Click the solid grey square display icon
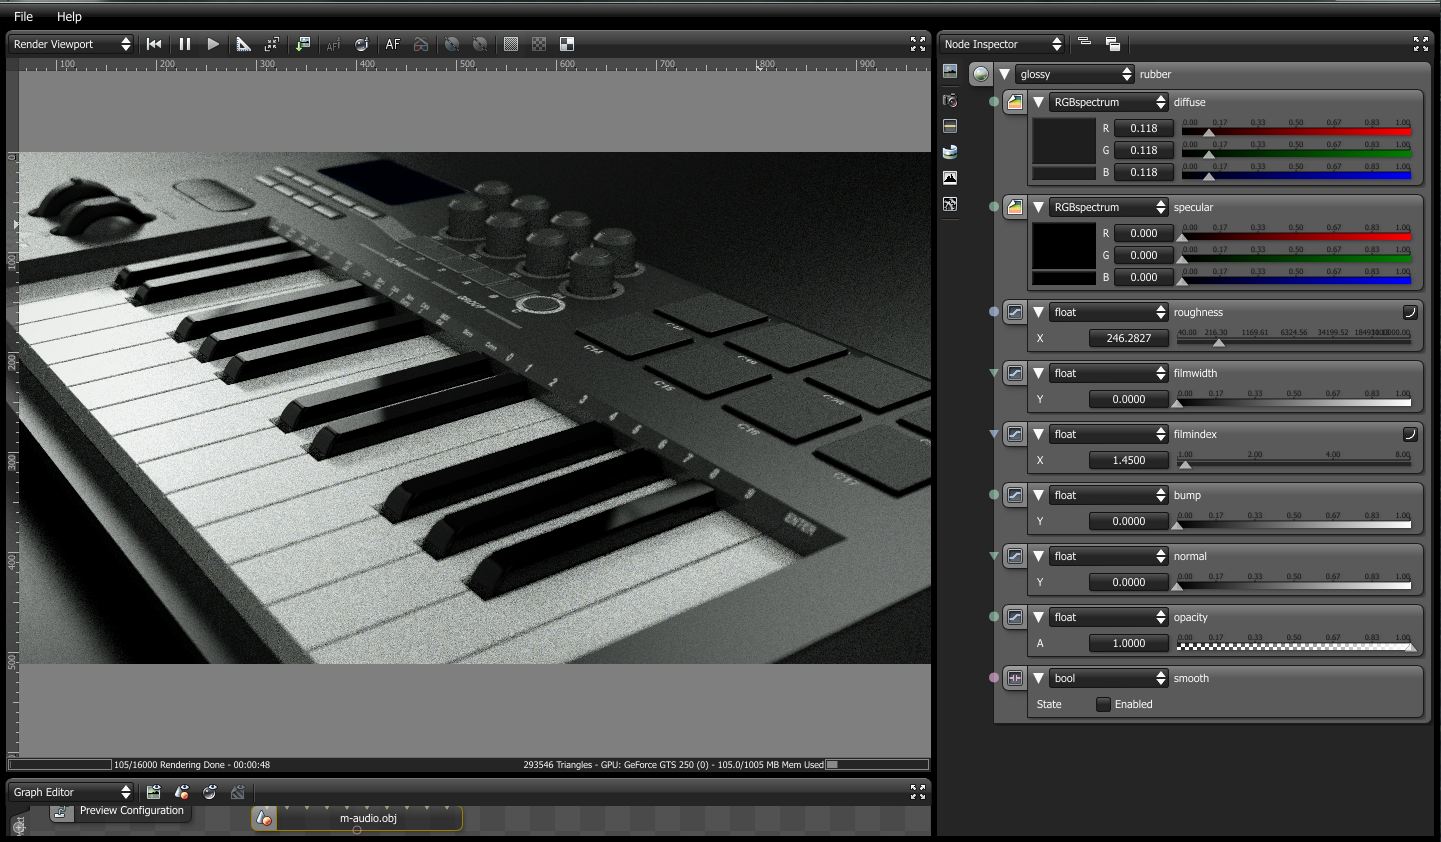This screenshot has width=1441, height=842. click(511, 44)
